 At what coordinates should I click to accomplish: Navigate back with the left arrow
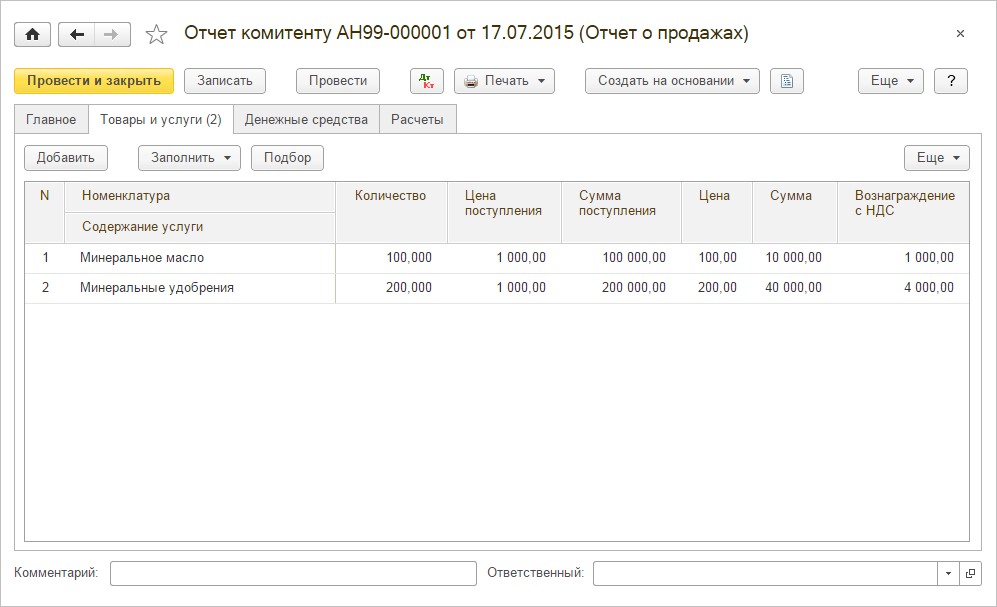tap(77, 34)
